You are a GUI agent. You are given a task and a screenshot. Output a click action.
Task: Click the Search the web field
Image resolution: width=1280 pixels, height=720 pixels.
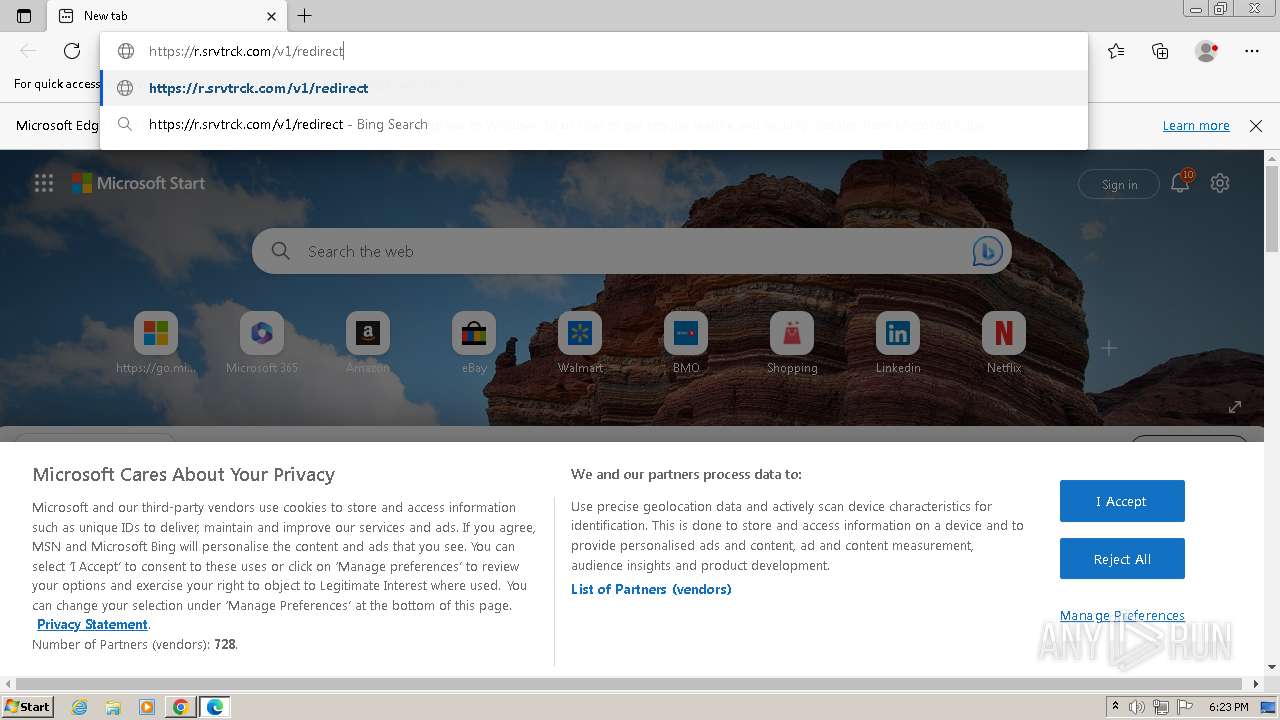pos(630,251)
